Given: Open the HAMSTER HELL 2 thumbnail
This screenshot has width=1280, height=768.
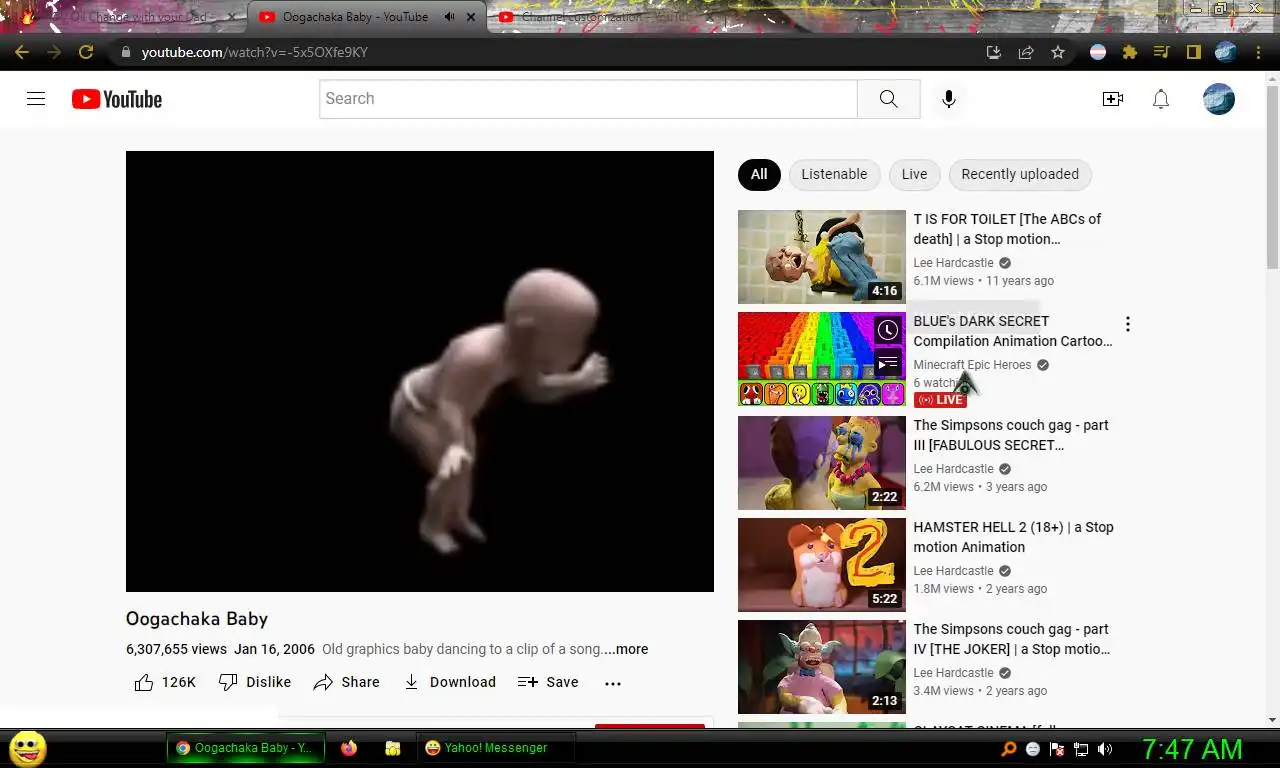Looking at the screenshot, I should coord(821,565).
